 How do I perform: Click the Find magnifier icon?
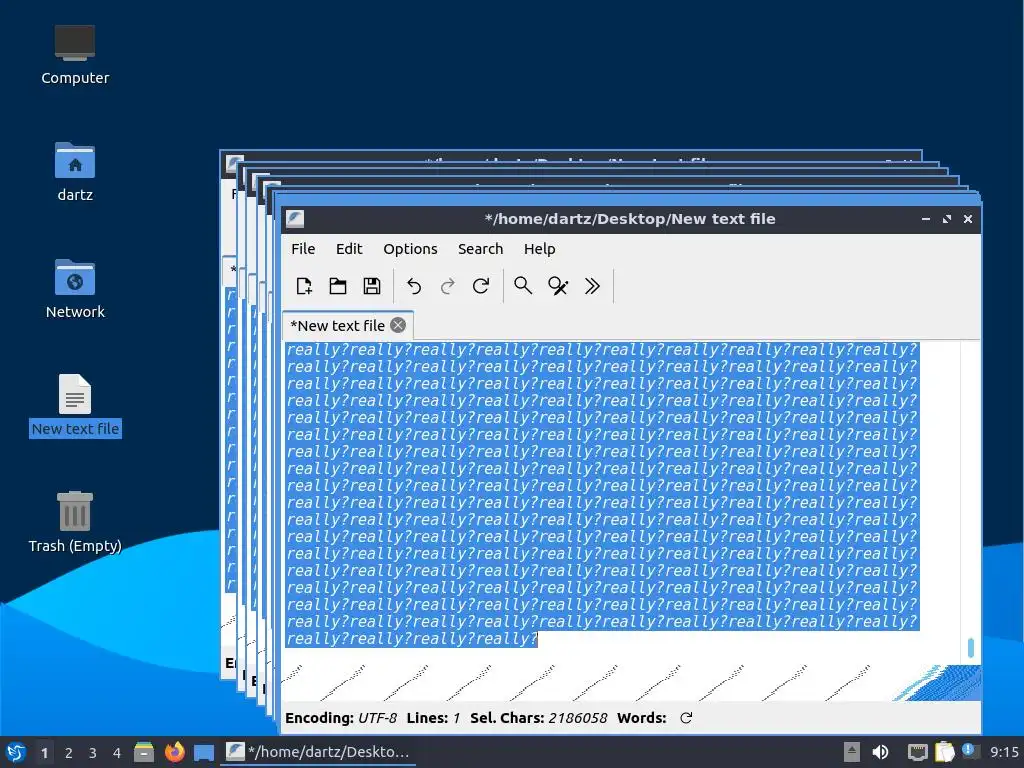[x=522, y=286]
